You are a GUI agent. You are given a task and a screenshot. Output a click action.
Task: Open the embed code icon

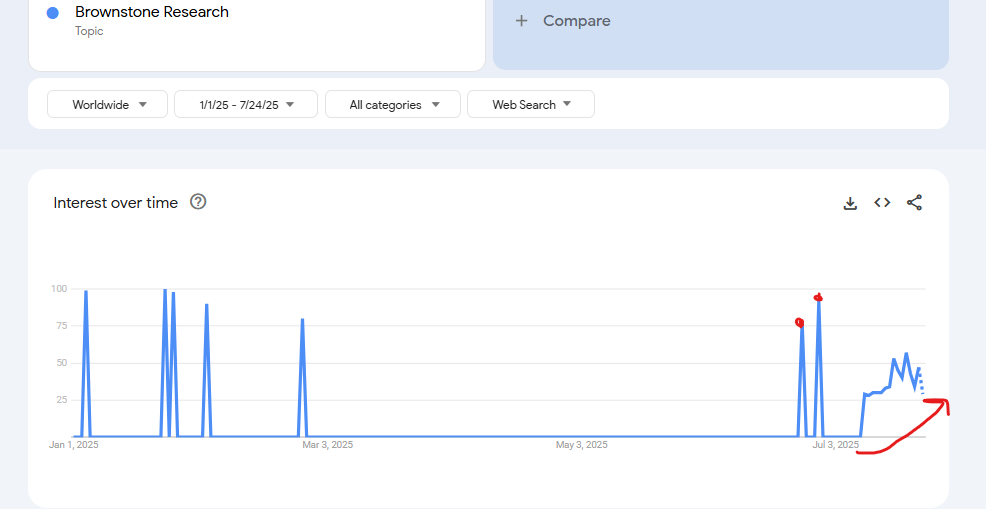[882, 203]
